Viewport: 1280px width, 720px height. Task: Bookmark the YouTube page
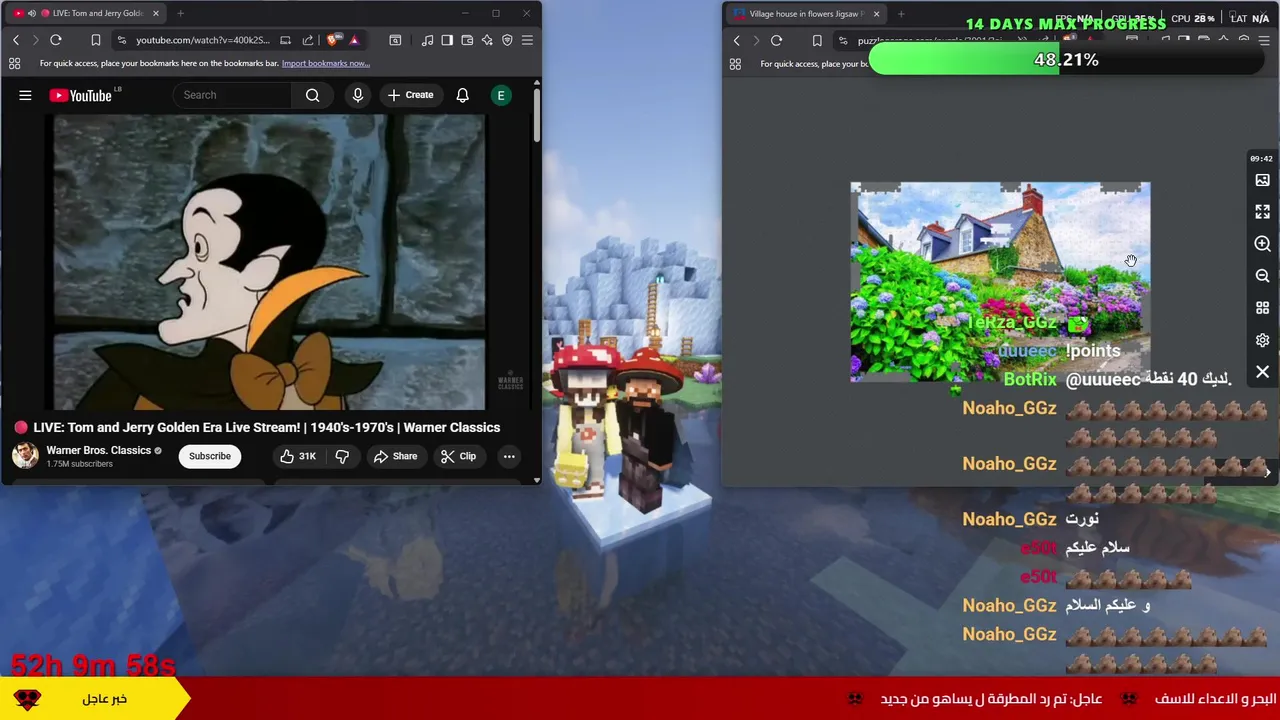[96, 40]
